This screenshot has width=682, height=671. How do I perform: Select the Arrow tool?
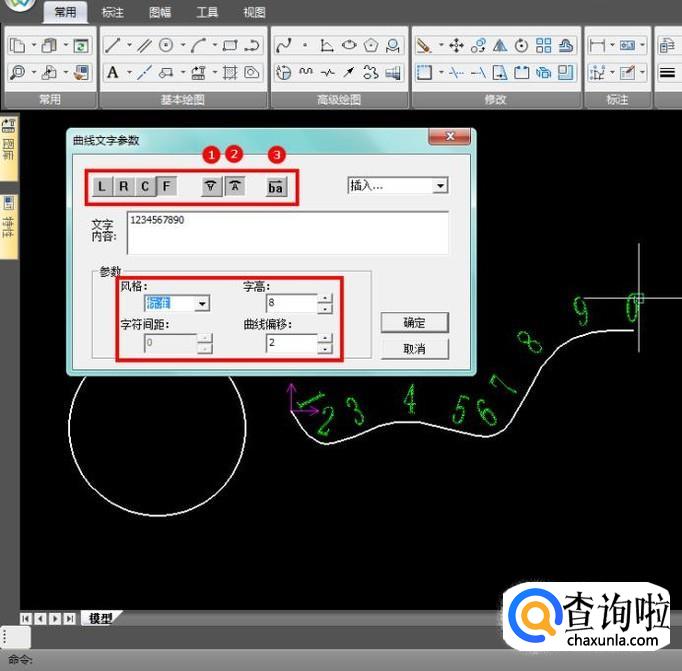click(x=349, y=72)
